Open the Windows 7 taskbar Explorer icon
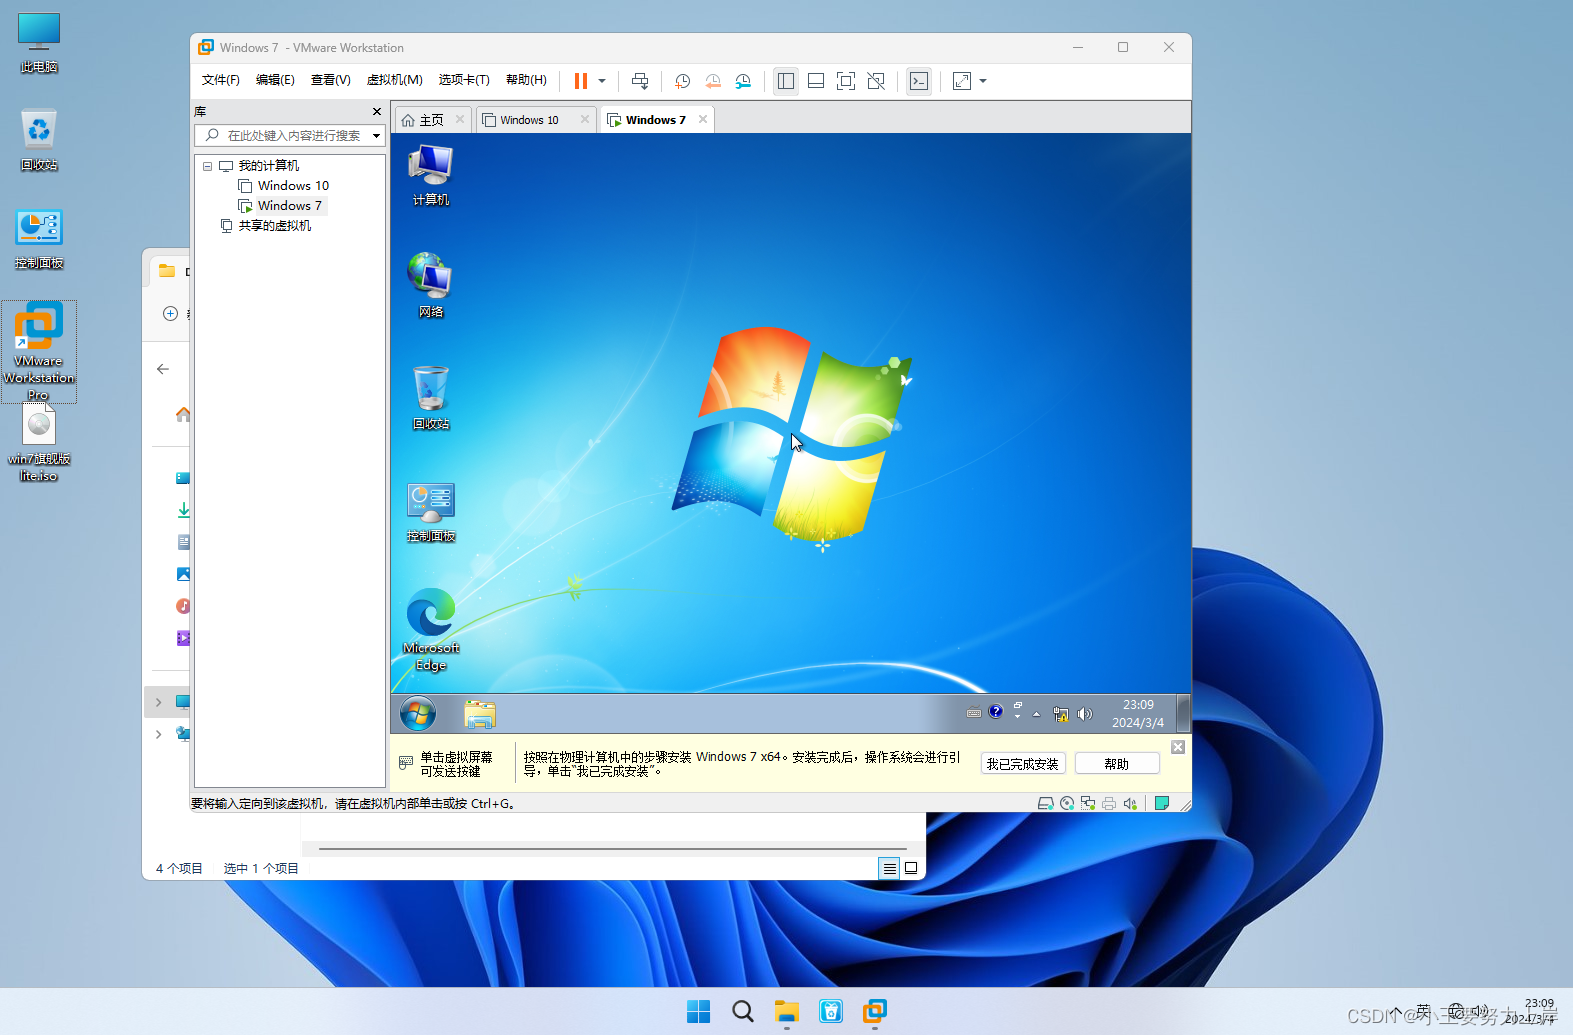The height and width of the screenshot is (1035, 1573). (480, 714)
